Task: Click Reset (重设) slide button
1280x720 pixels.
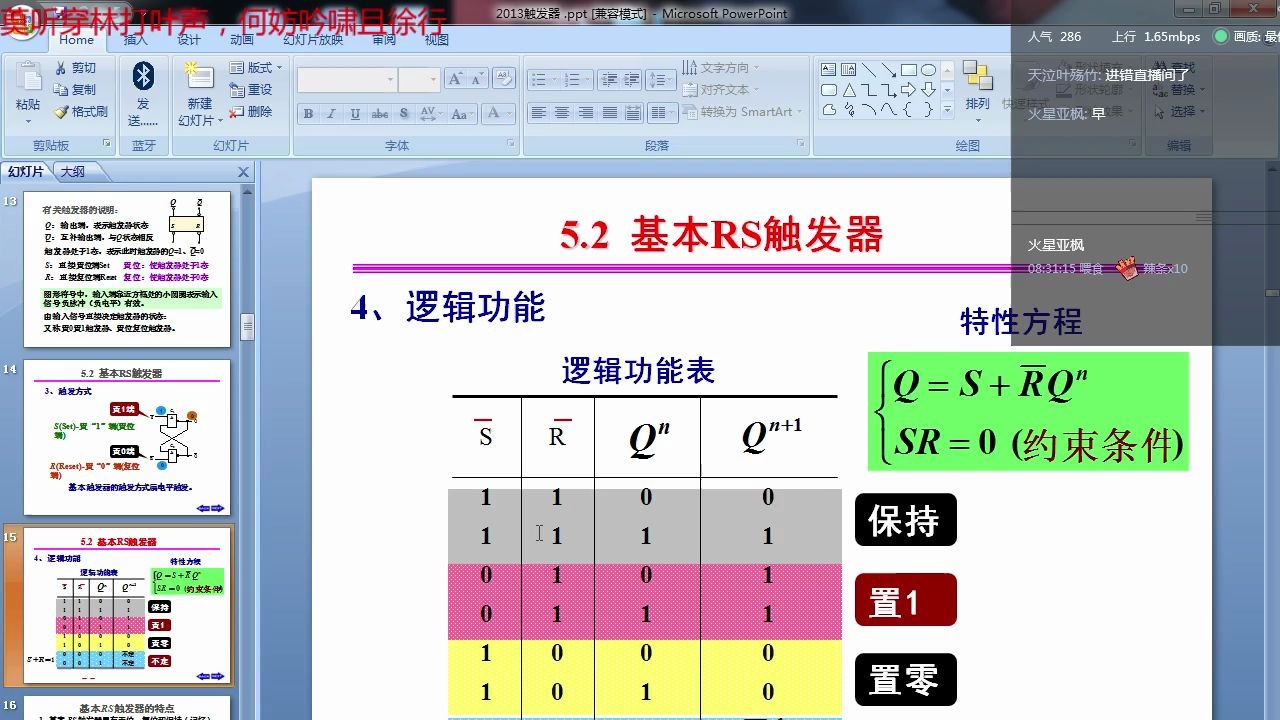Action: click(250, 90)
